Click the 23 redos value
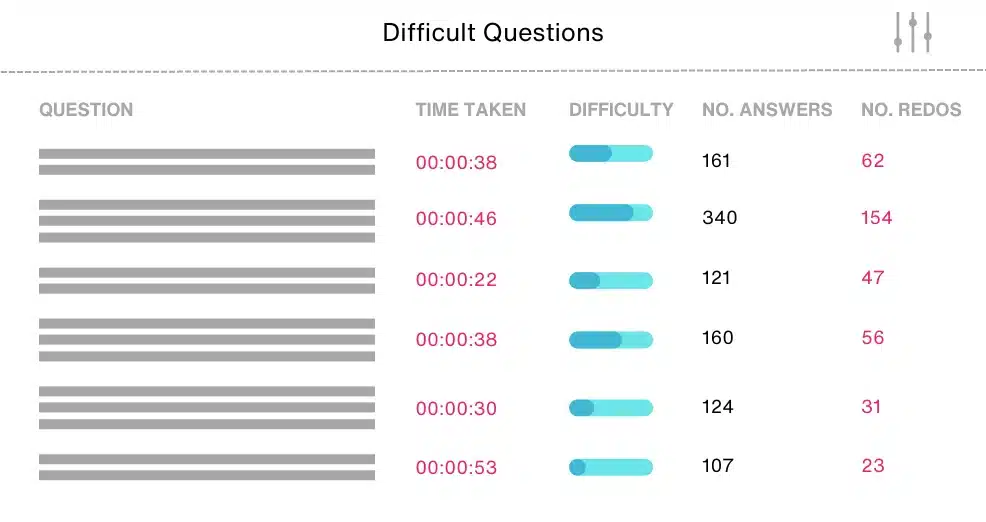986x522 pixels. (872, 465)
